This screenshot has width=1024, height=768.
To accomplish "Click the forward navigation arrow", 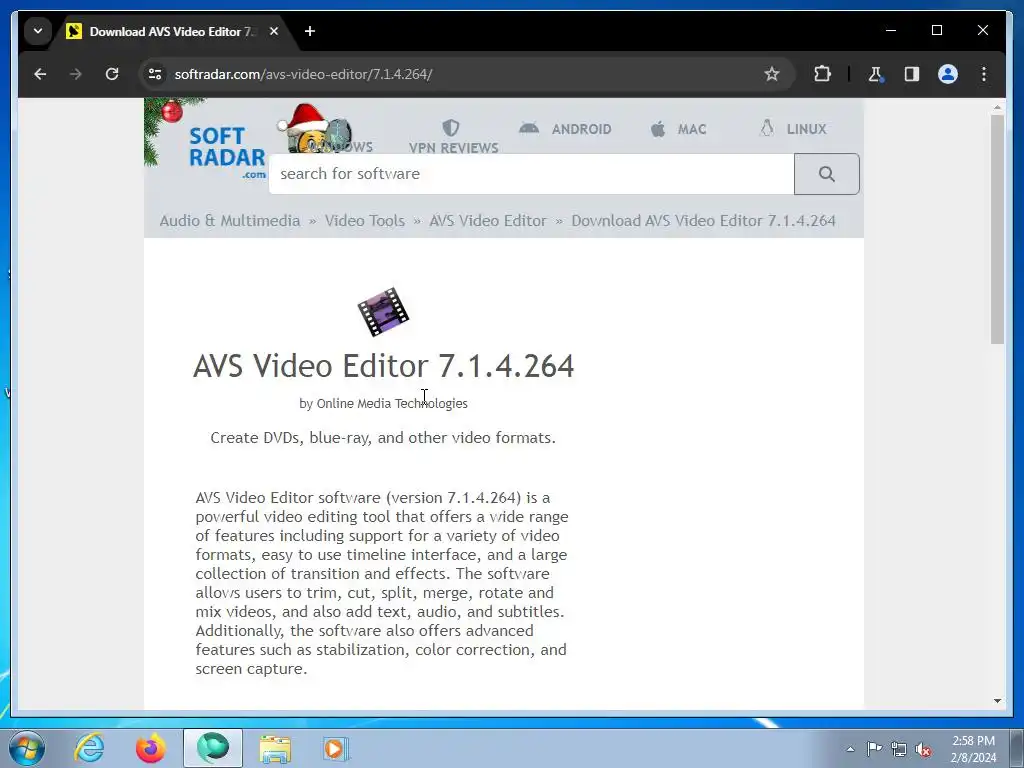I will point(76,74).
